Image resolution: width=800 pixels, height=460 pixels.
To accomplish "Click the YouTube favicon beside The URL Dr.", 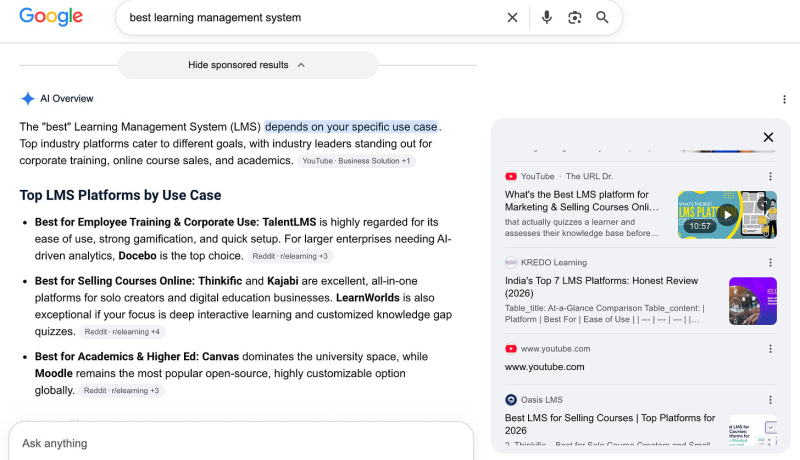I will (x=511, y=176).
